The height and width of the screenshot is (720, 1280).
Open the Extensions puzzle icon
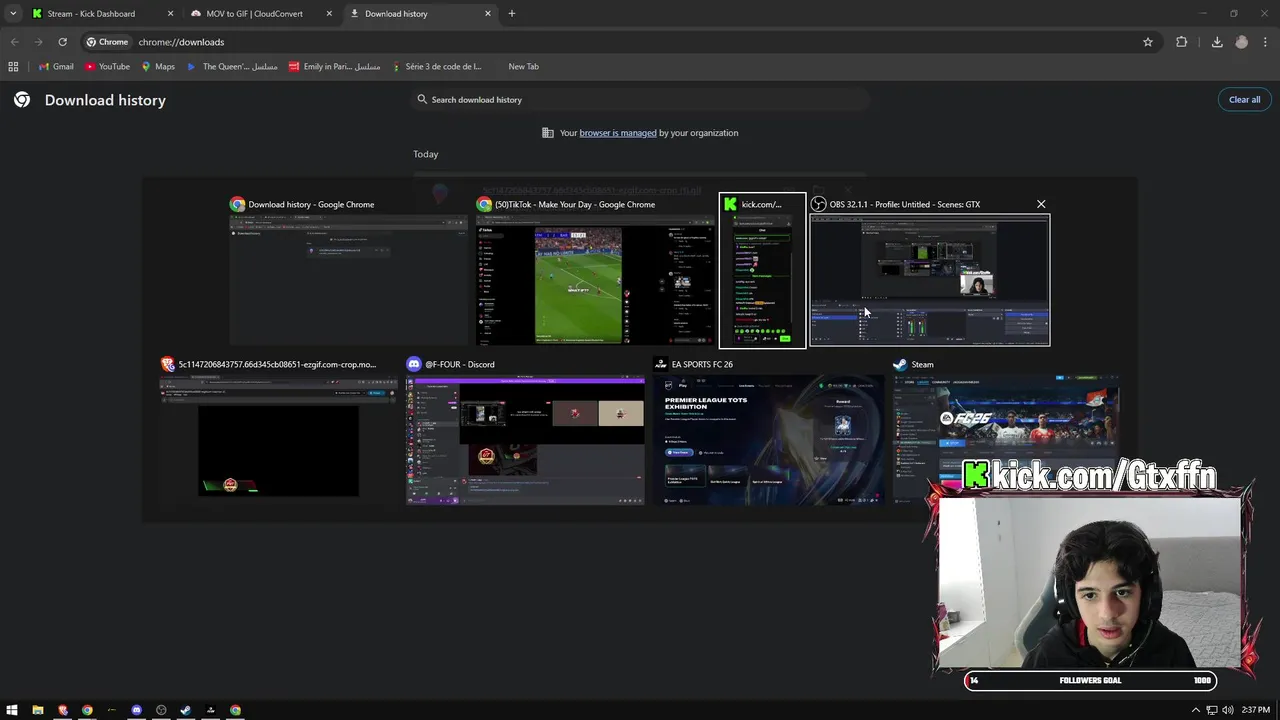[x=1182, y=42]
